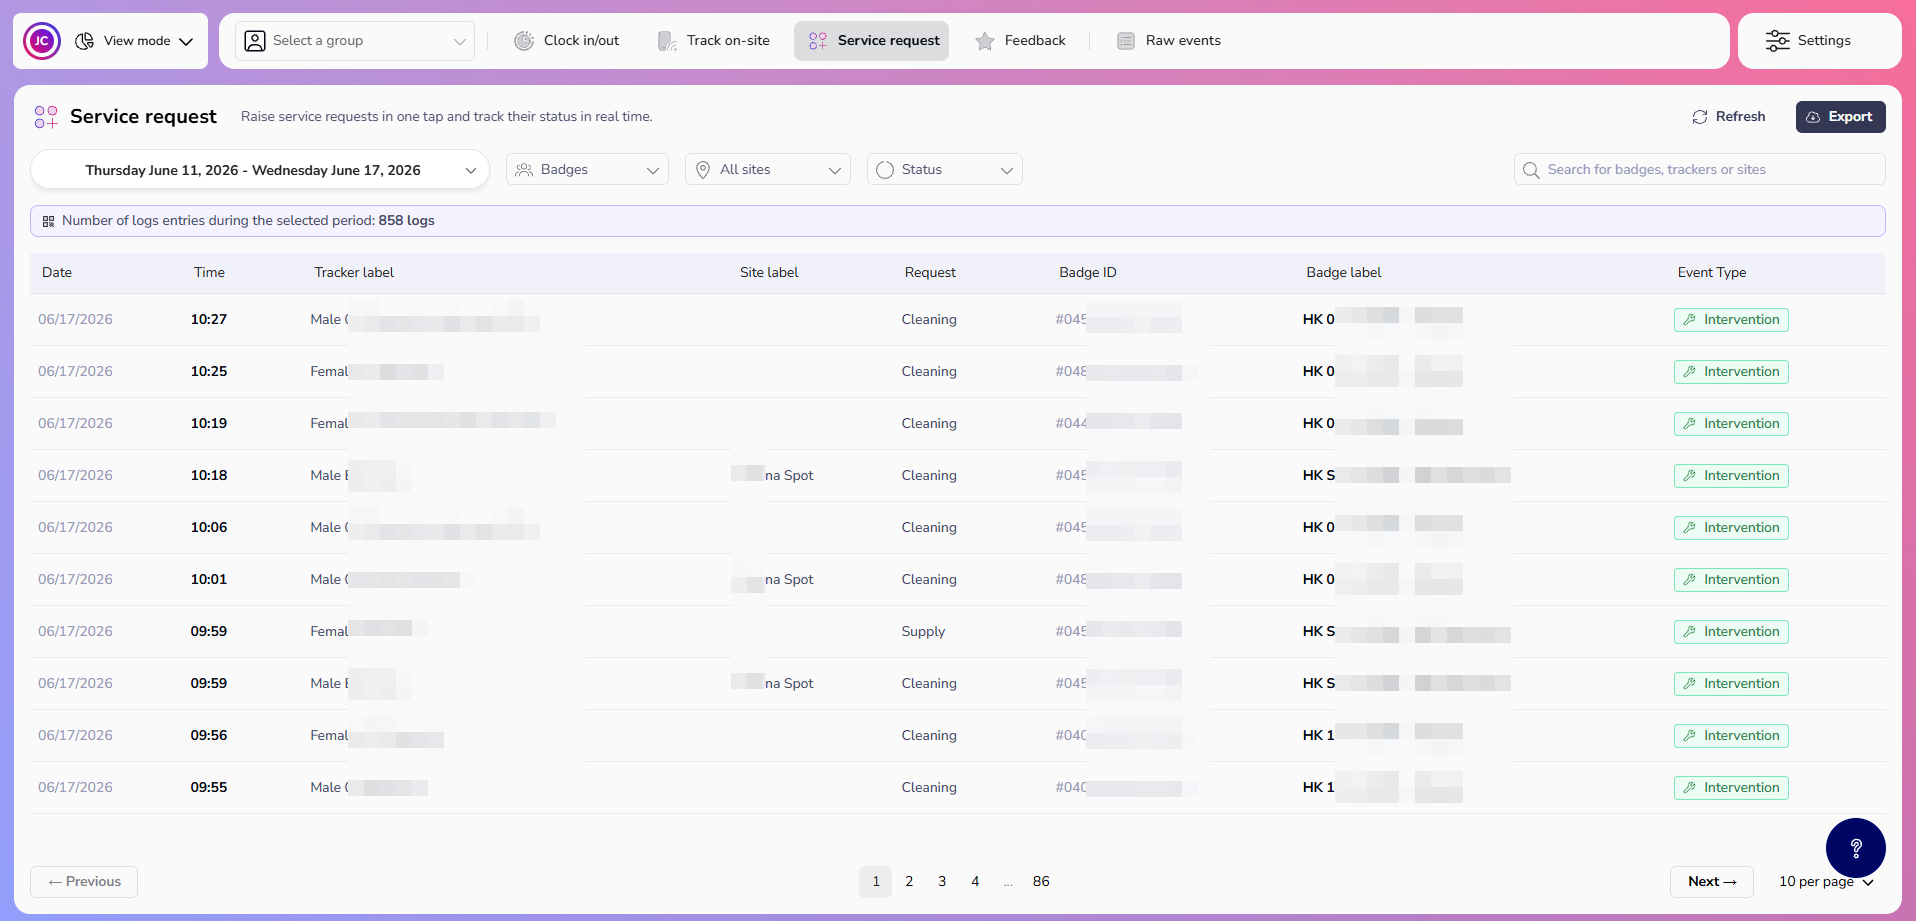Click the Select a group person icon
The width and height of the screenshot is (1916, 921).
pyautogui.click(x=255, y=41)
